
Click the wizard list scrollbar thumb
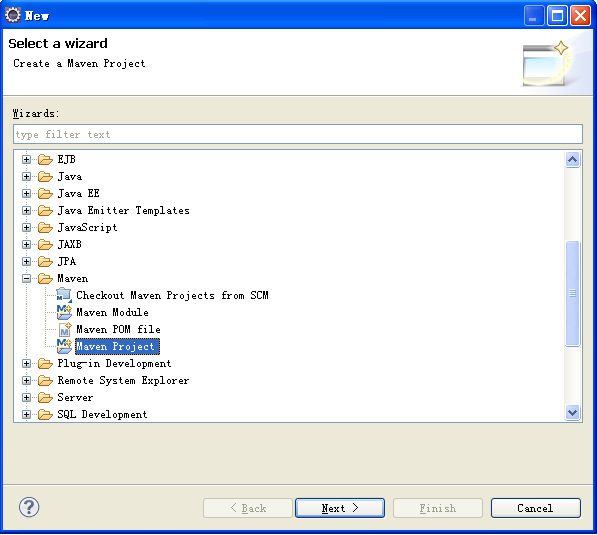[x=573, y=294]
